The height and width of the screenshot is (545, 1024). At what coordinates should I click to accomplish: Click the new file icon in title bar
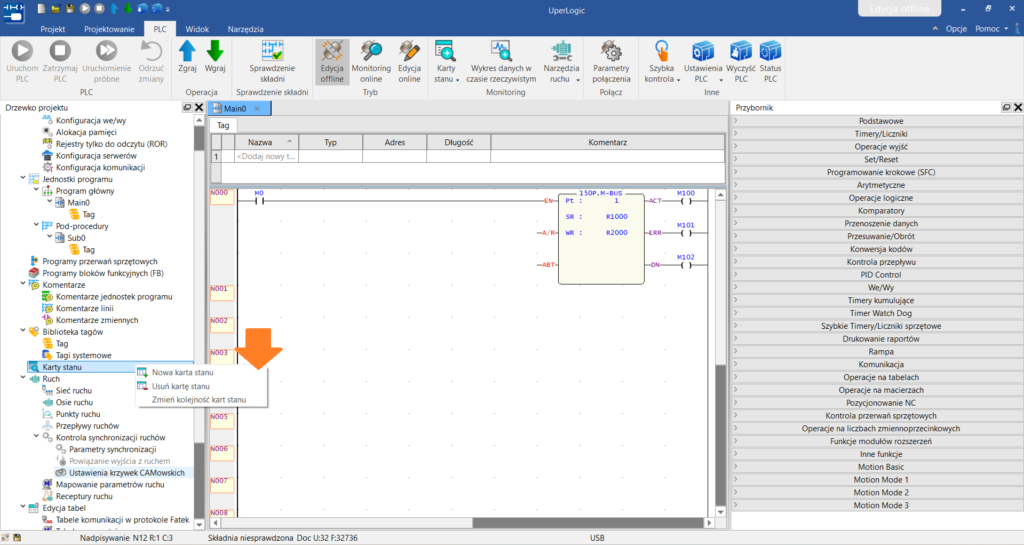tap(41, 8)
